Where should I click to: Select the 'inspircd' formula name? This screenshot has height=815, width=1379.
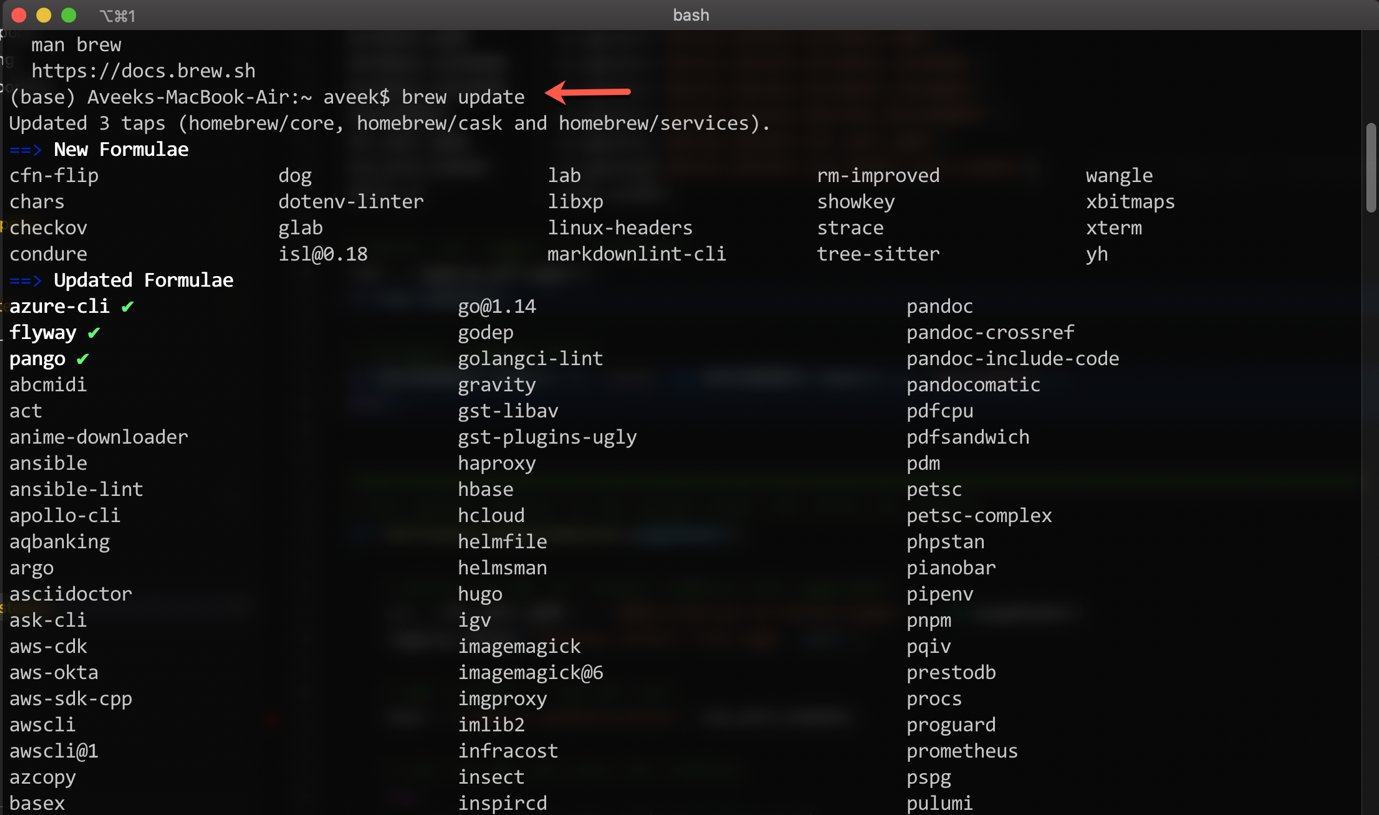(502, 803)
